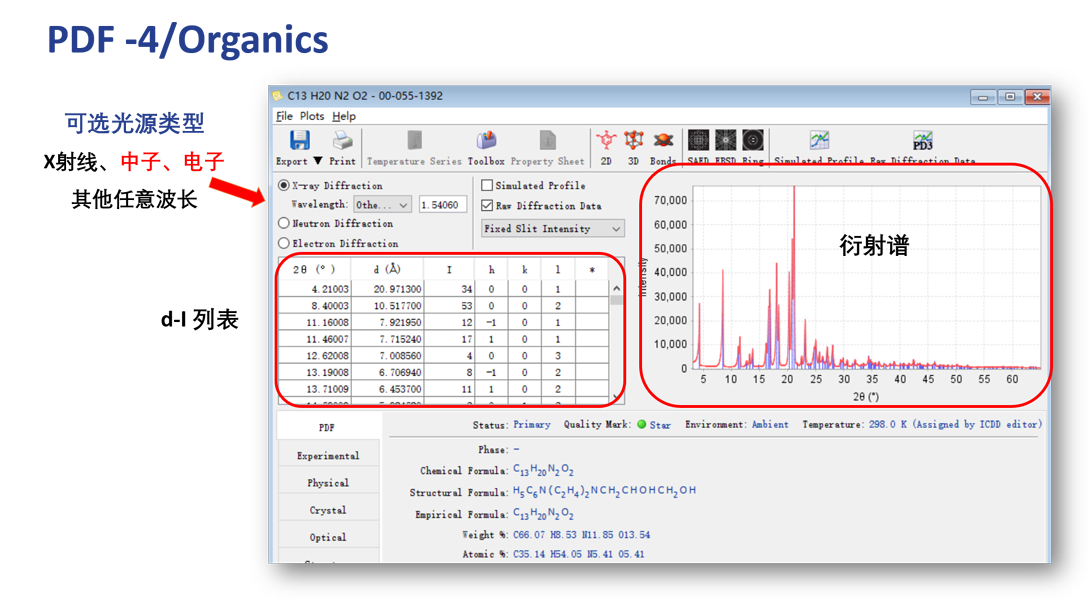The height and width of the screenshot is (600, 1088).
Task: Select table cell '7.715240'
Action: click(x=387, y=338)
